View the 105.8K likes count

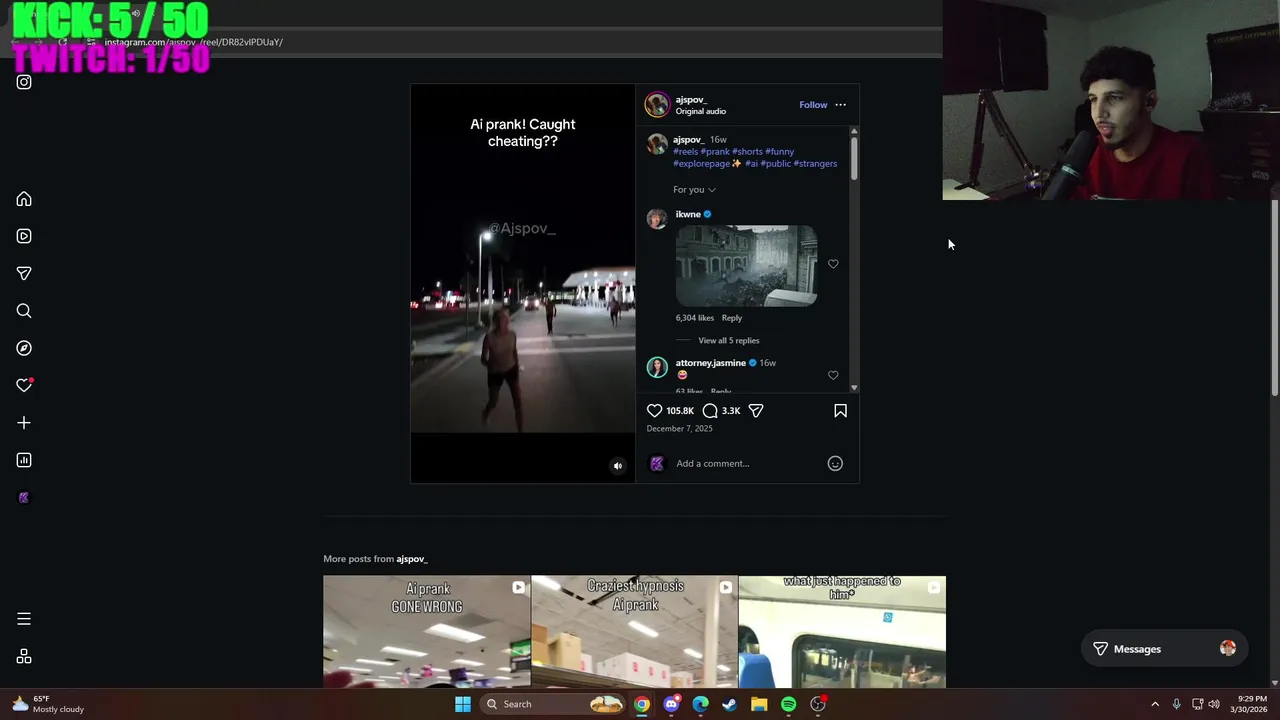pos(680,411)
